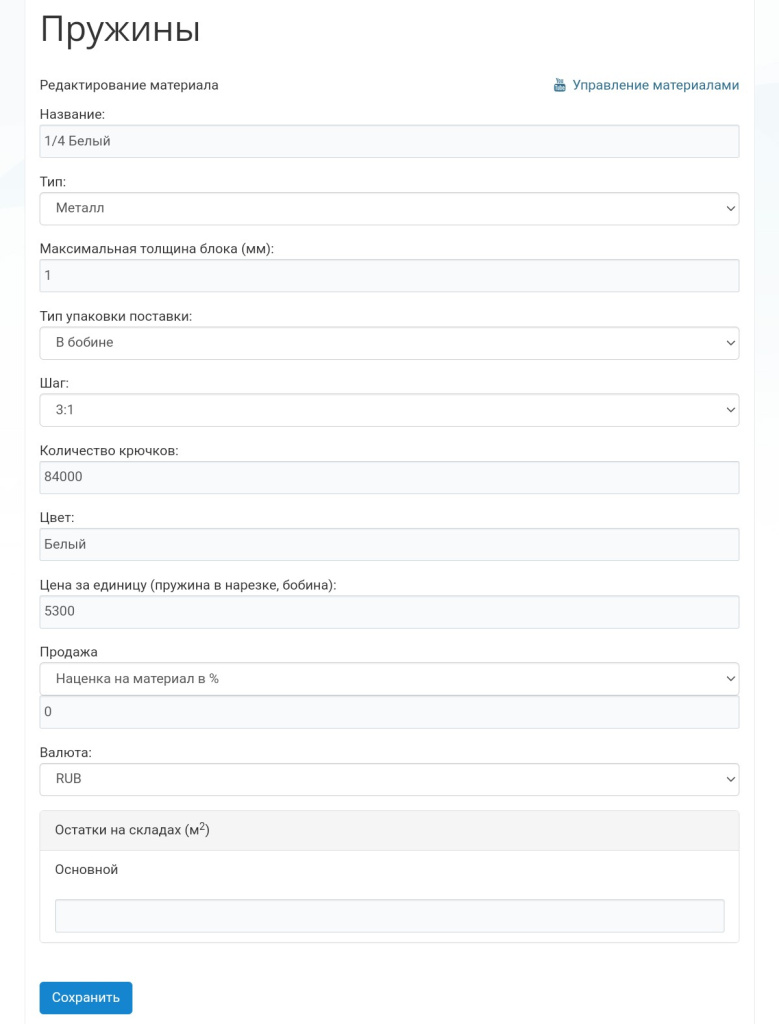The height and width of the screenshot is (1024, 779).
Task: Expand the Валюта dropdown showing RUB
Action: point(389,779)
